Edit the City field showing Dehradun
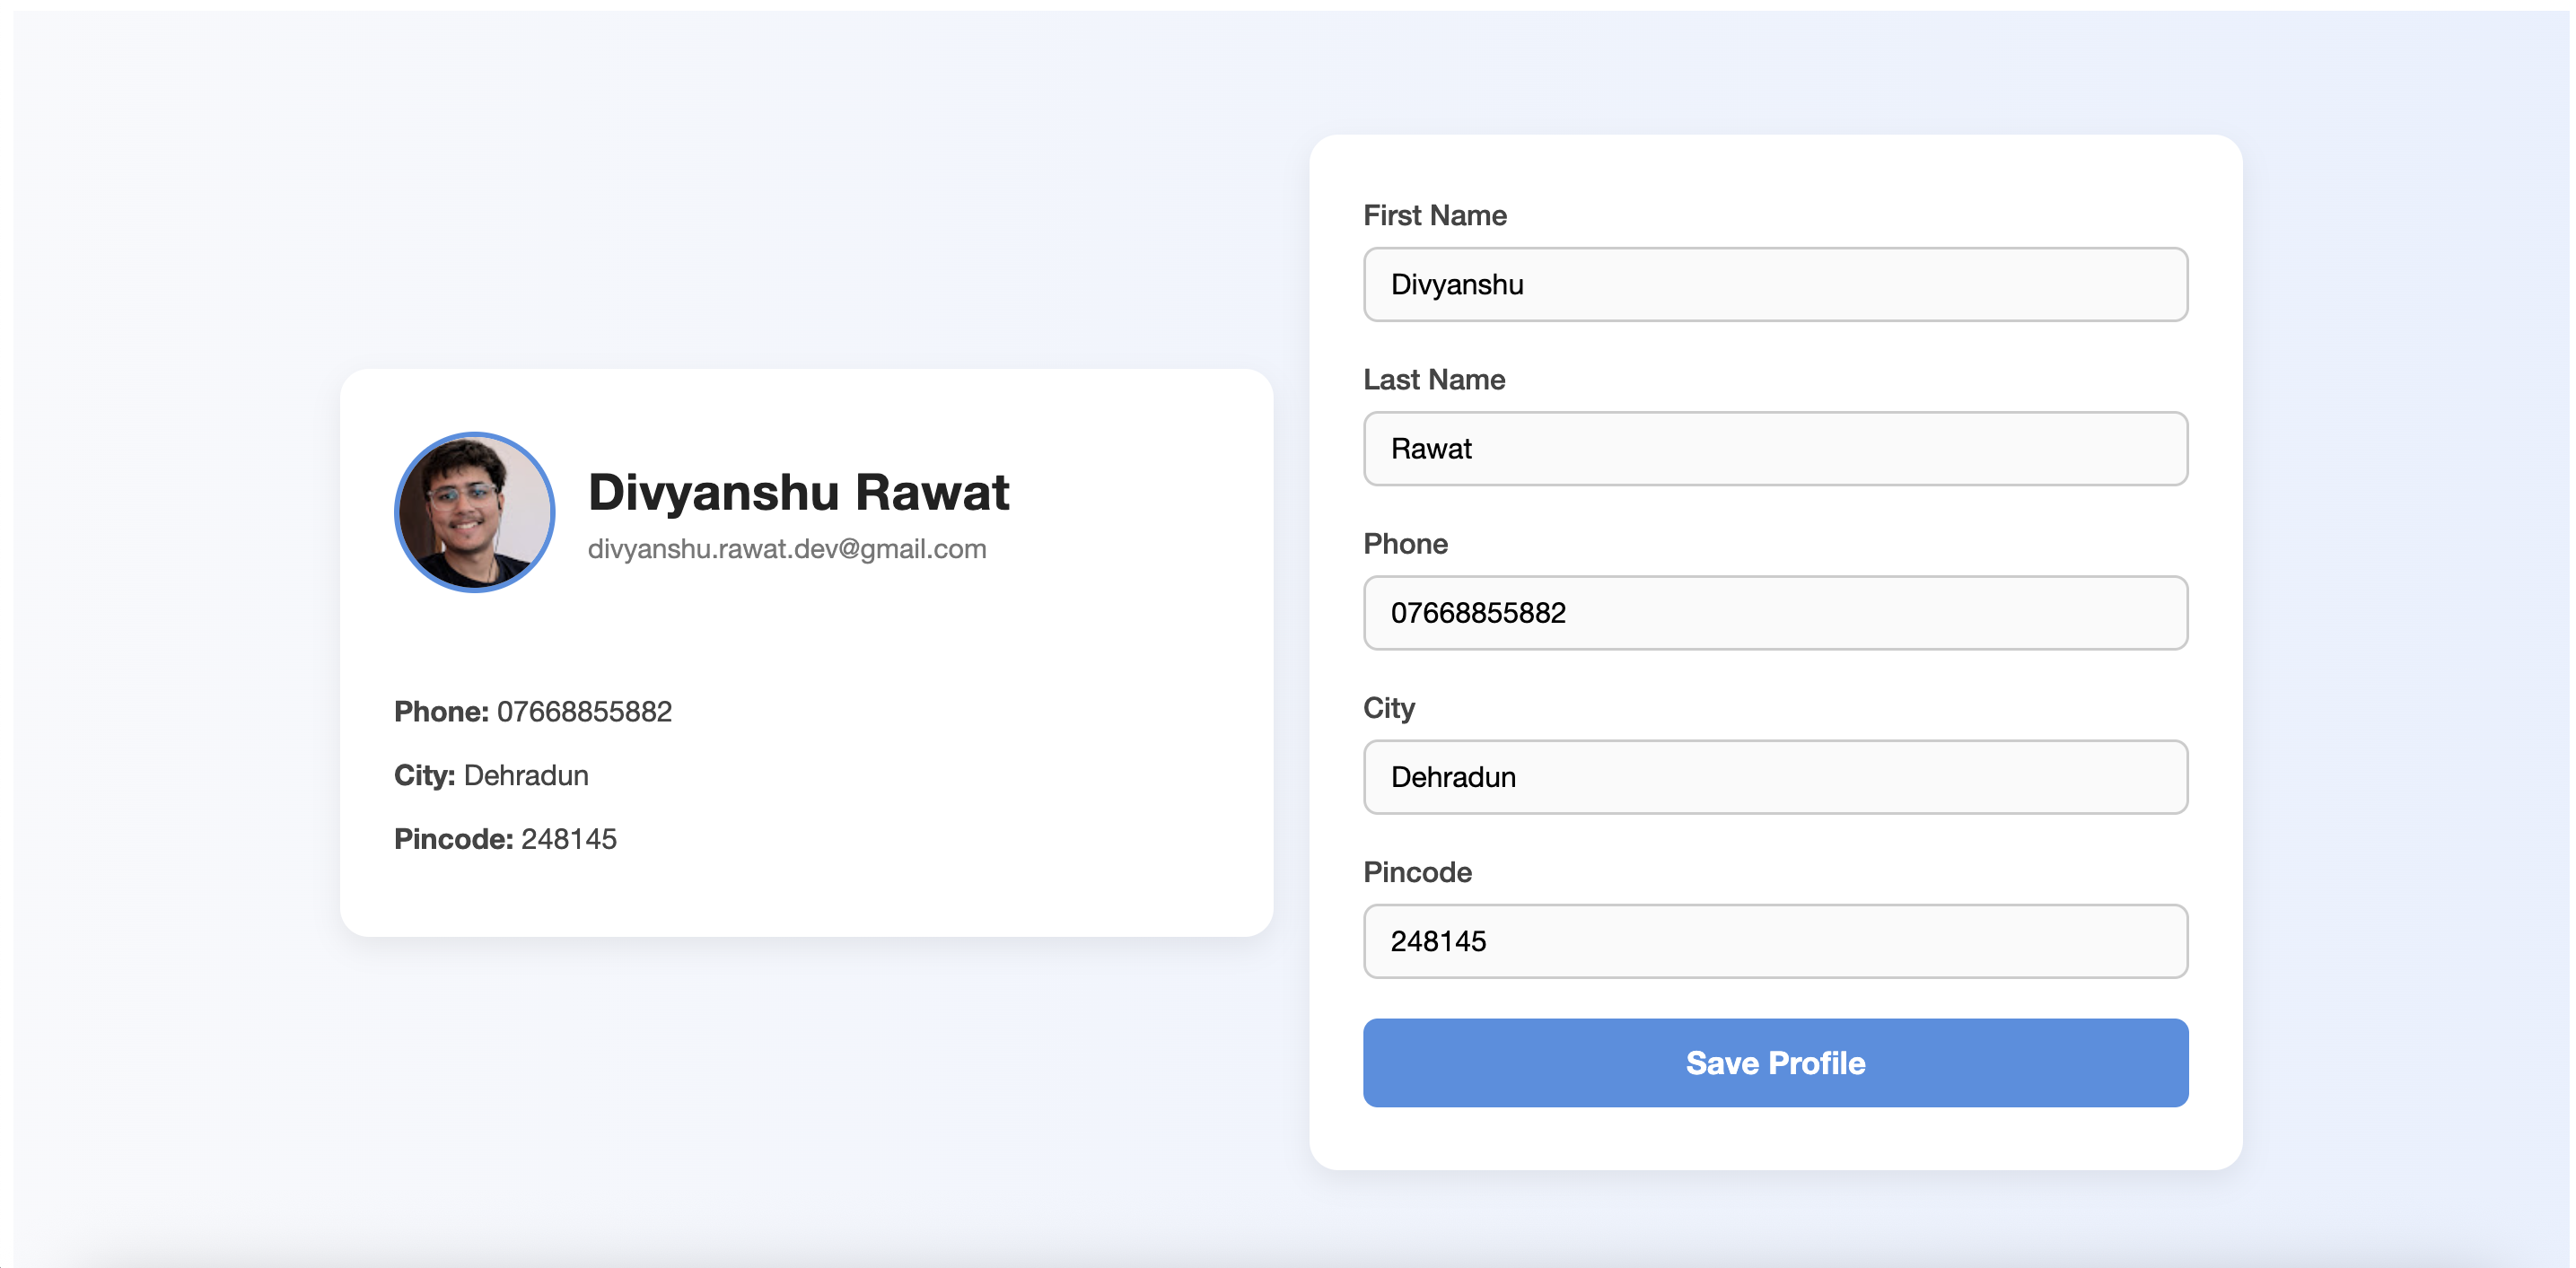2576x1268 pixels. click(x=1775, y=776)
